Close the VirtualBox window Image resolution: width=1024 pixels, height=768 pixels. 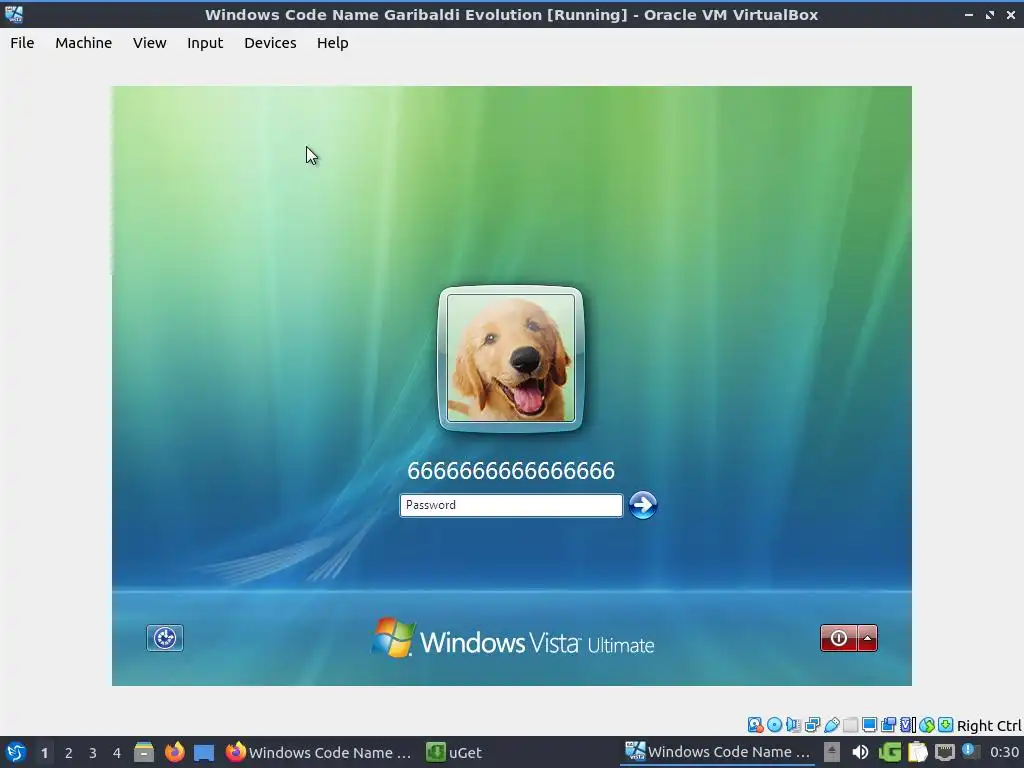[x=1011, y=14]
